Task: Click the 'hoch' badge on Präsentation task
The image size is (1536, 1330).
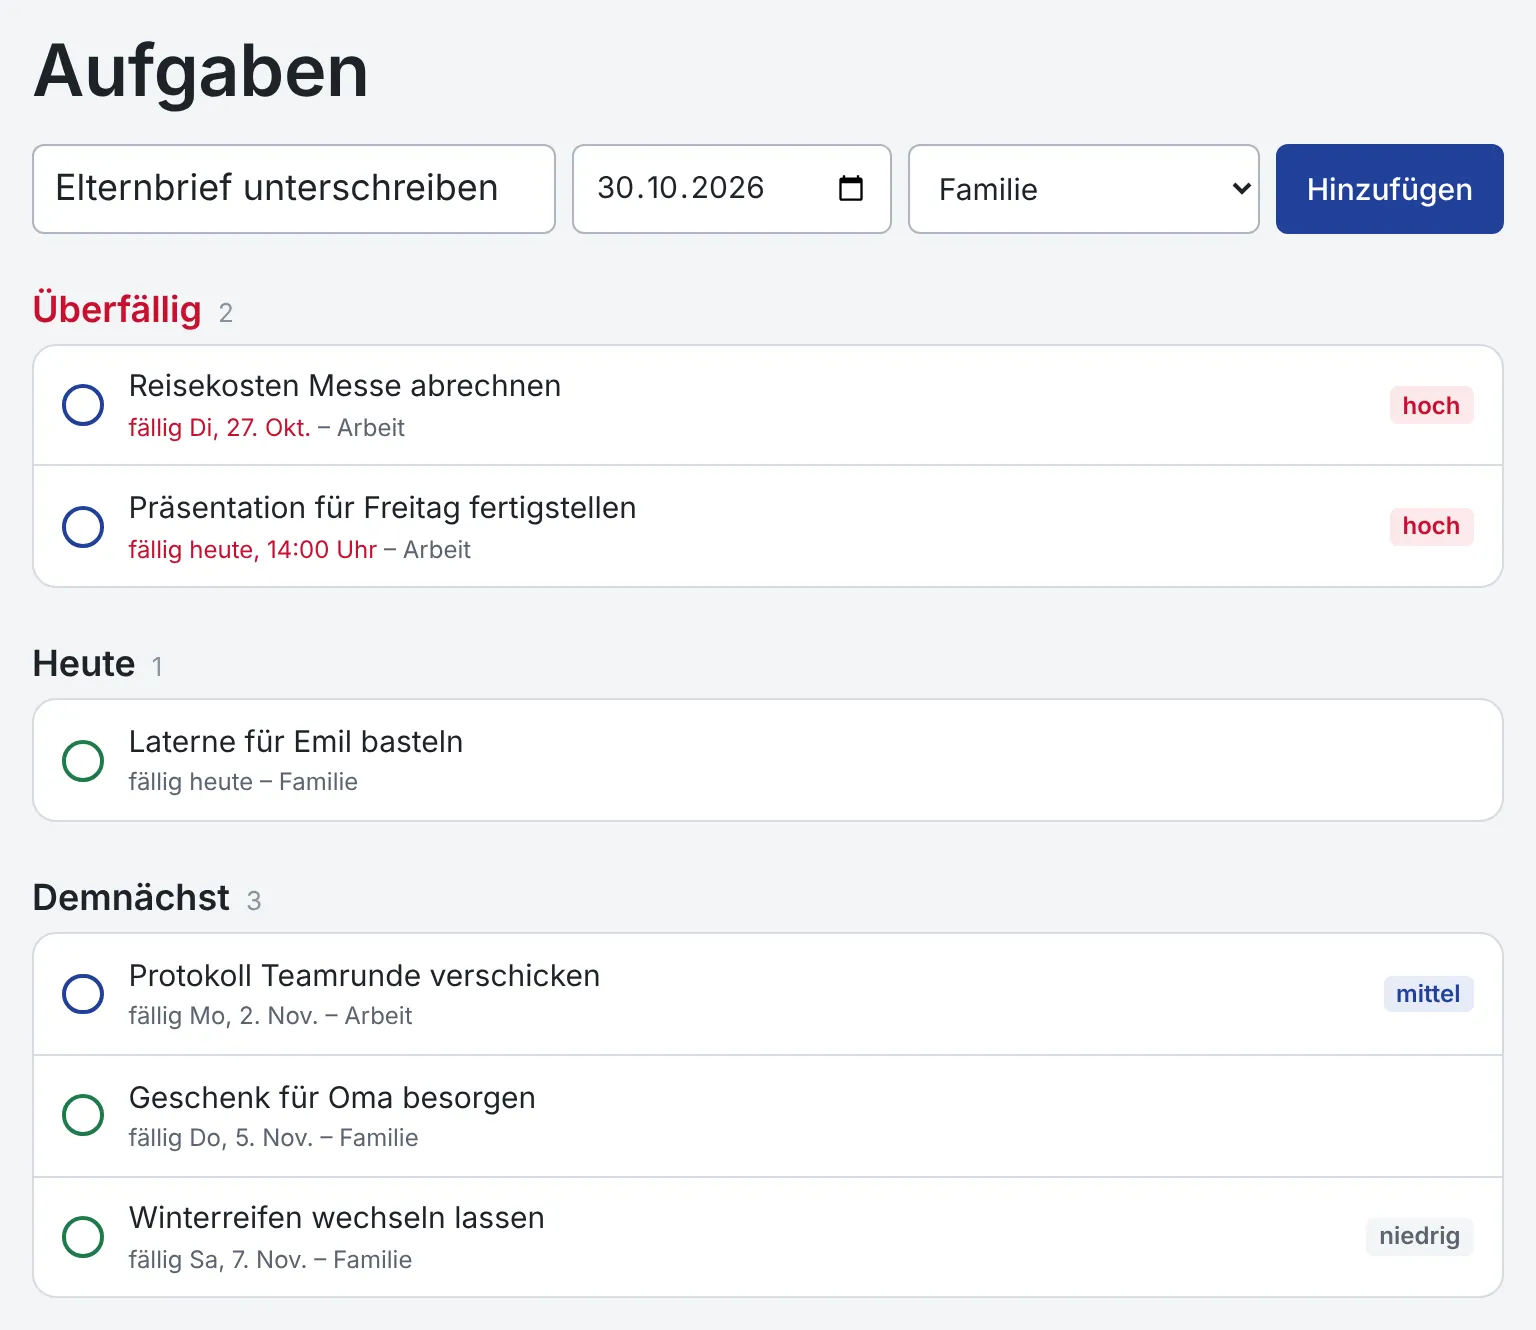Action: pyautogui.click(x=1431, y=526)
